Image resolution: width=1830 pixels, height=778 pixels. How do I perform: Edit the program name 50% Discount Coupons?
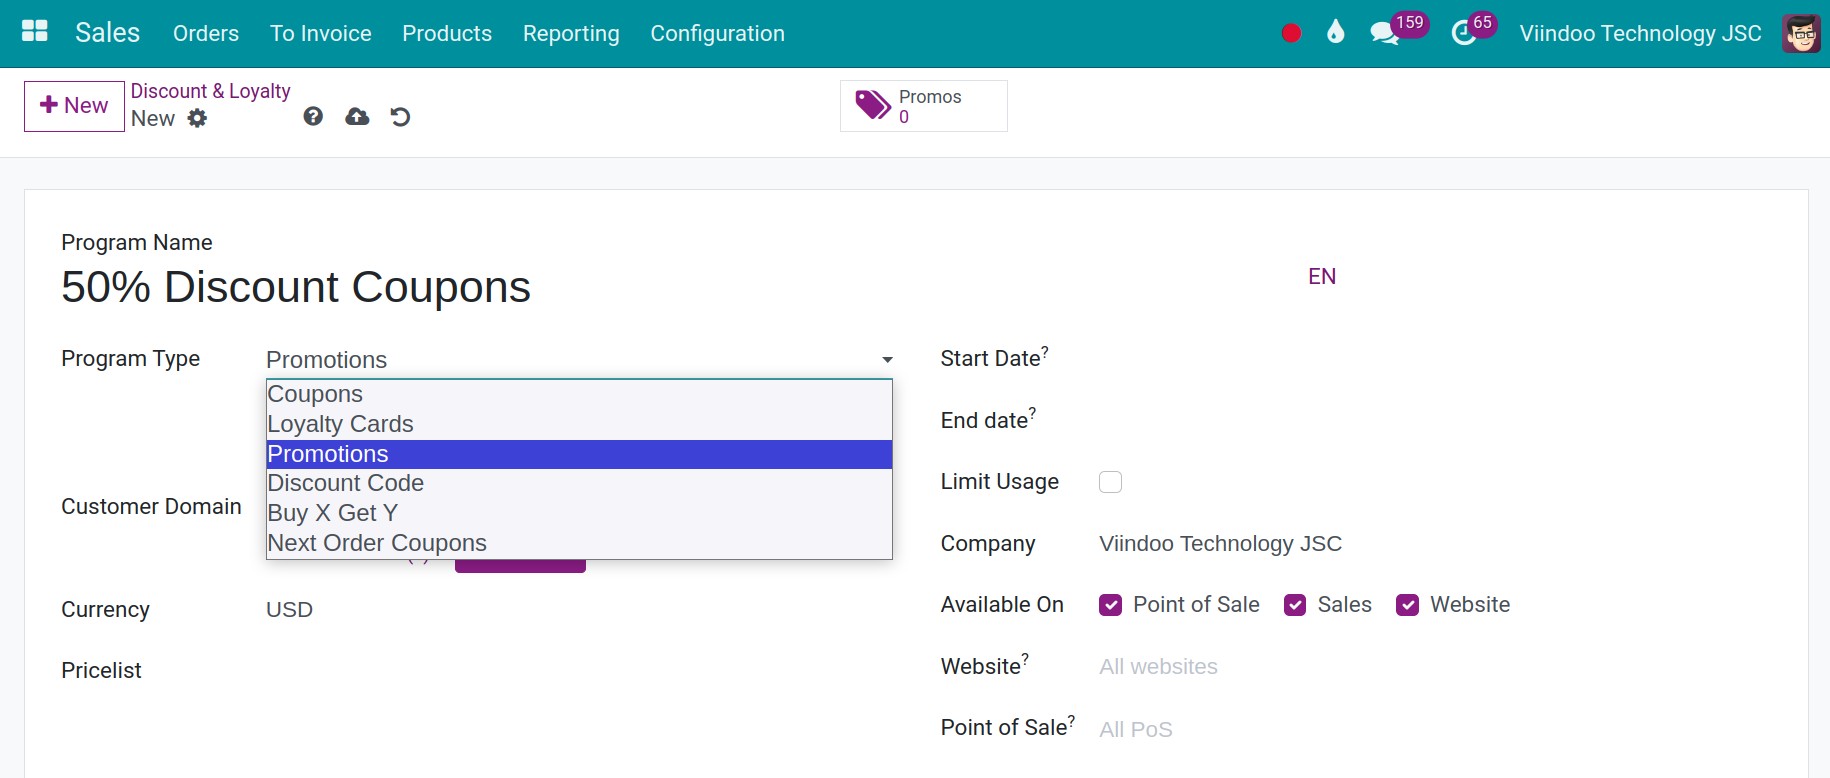[x=296, y=287]
